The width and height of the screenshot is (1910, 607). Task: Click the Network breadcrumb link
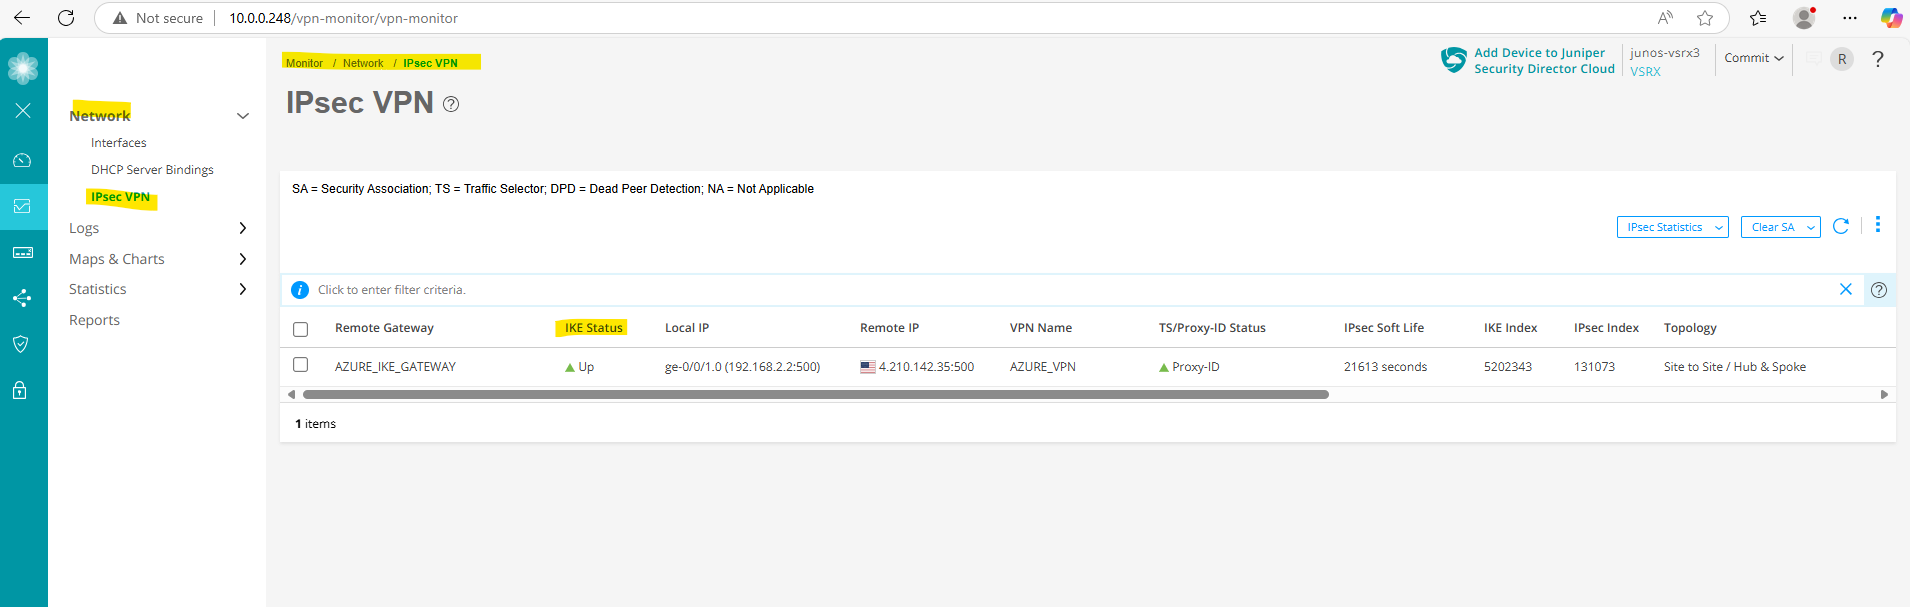pos(363,63)
